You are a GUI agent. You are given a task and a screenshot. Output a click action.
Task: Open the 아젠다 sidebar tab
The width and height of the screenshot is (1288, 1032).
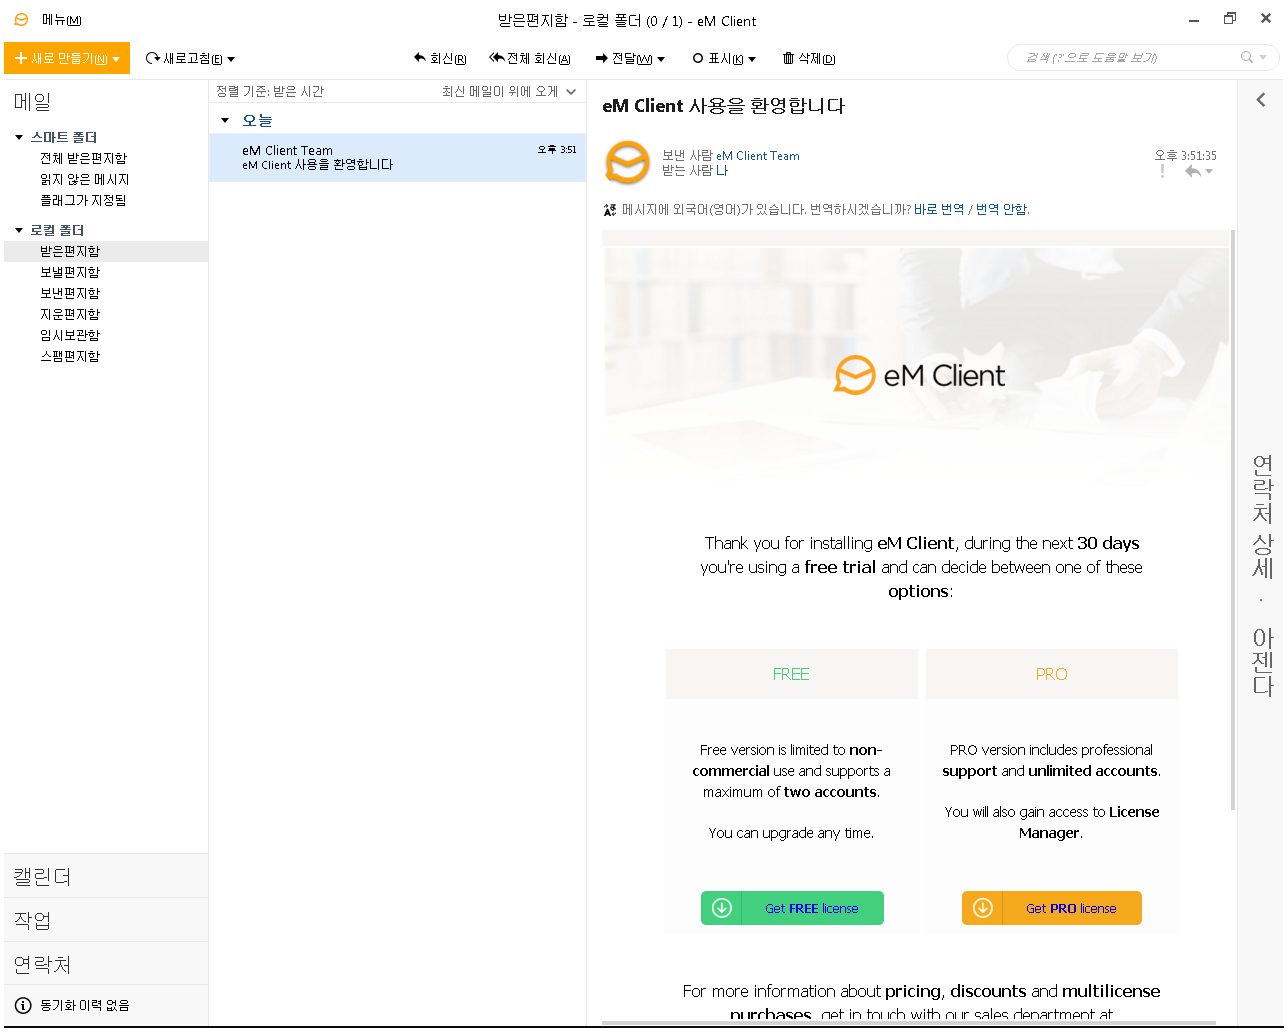point(1263,662)
